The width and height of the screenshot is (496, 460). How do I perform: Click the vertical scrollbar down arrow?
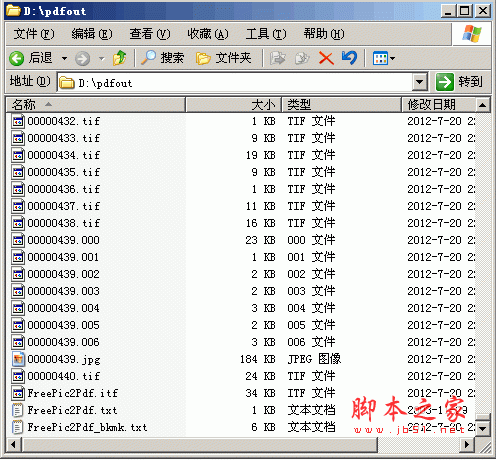[483, 429]
